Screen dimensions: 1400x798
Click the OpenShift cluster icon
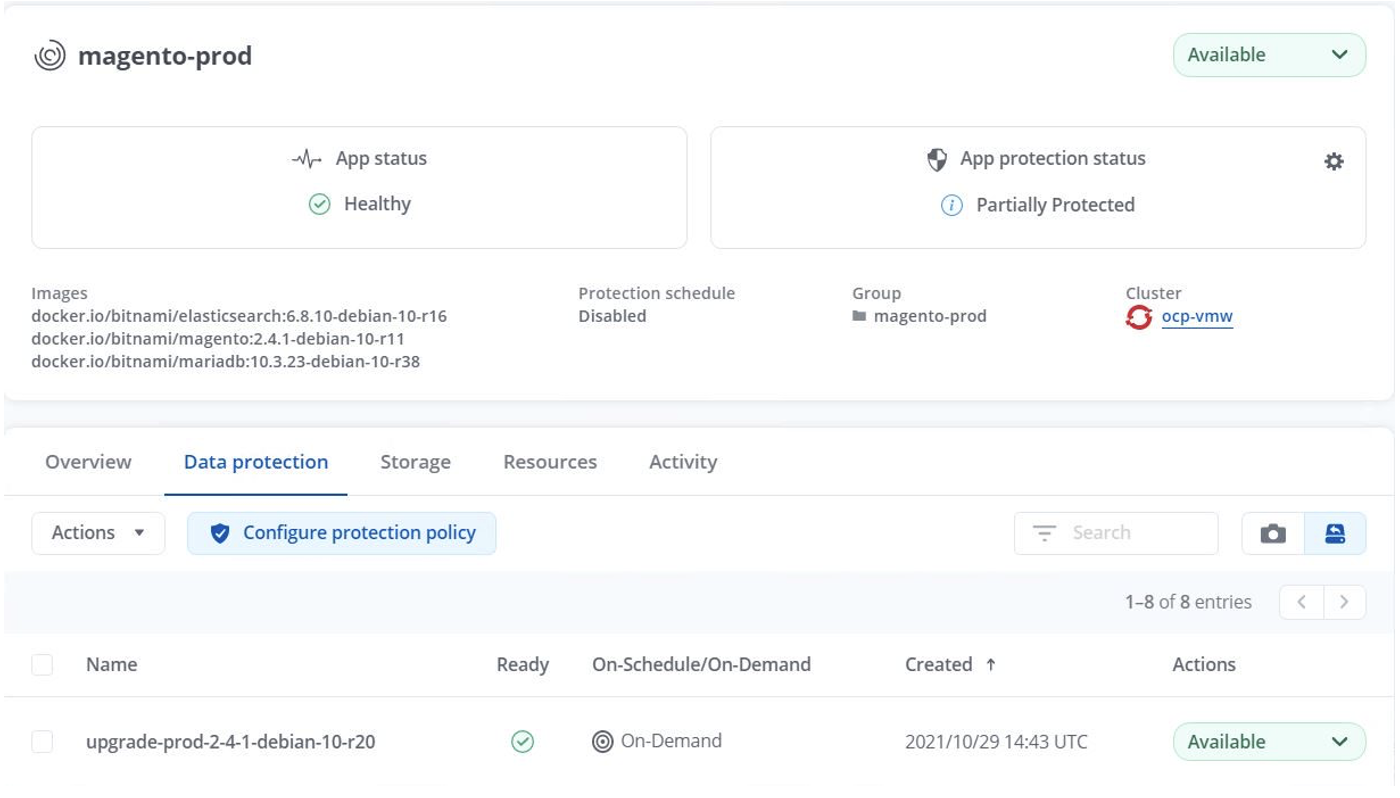pyautogui.click(x=1138, y=317)
